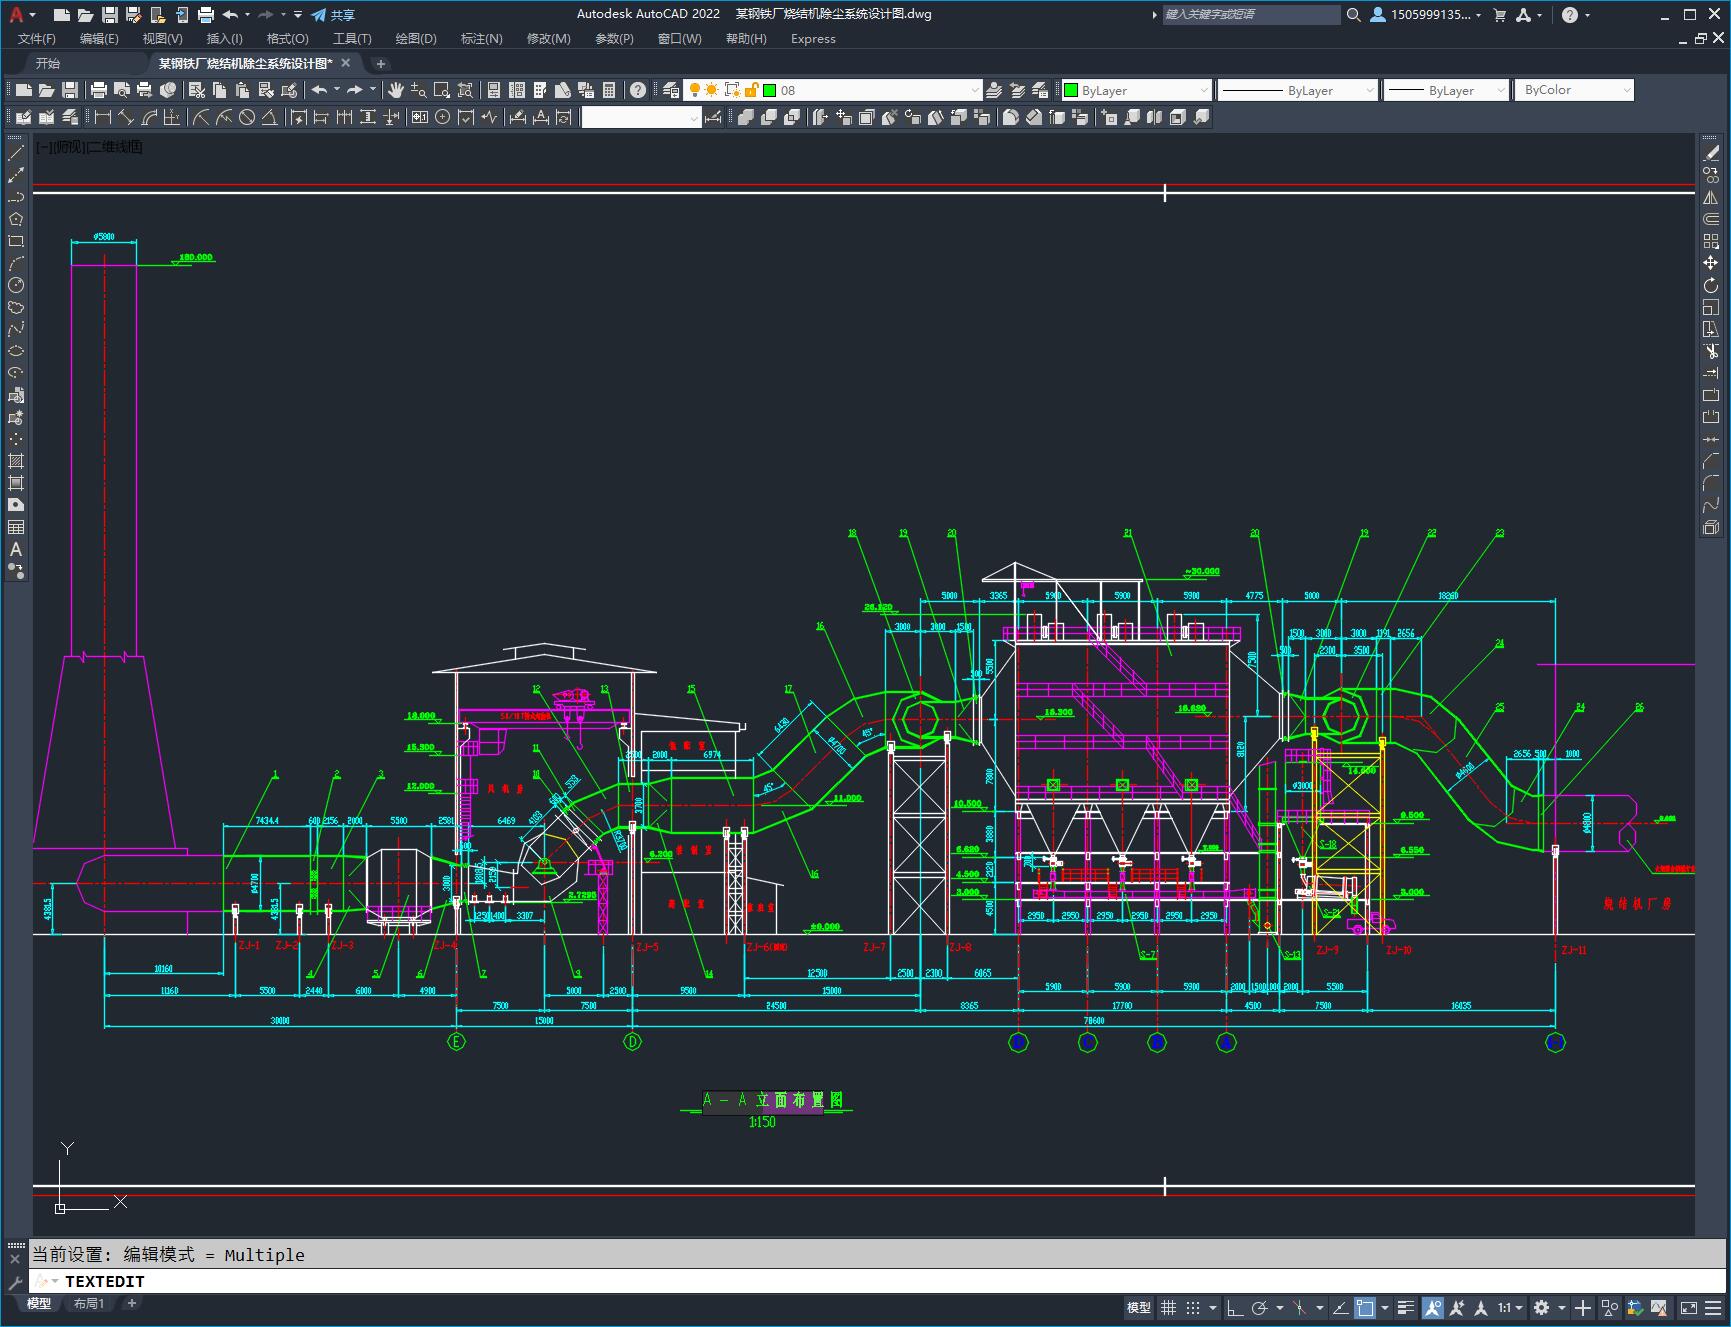
Task: Expand the layer 08 dropdown
Action: (x=974, y=90)
